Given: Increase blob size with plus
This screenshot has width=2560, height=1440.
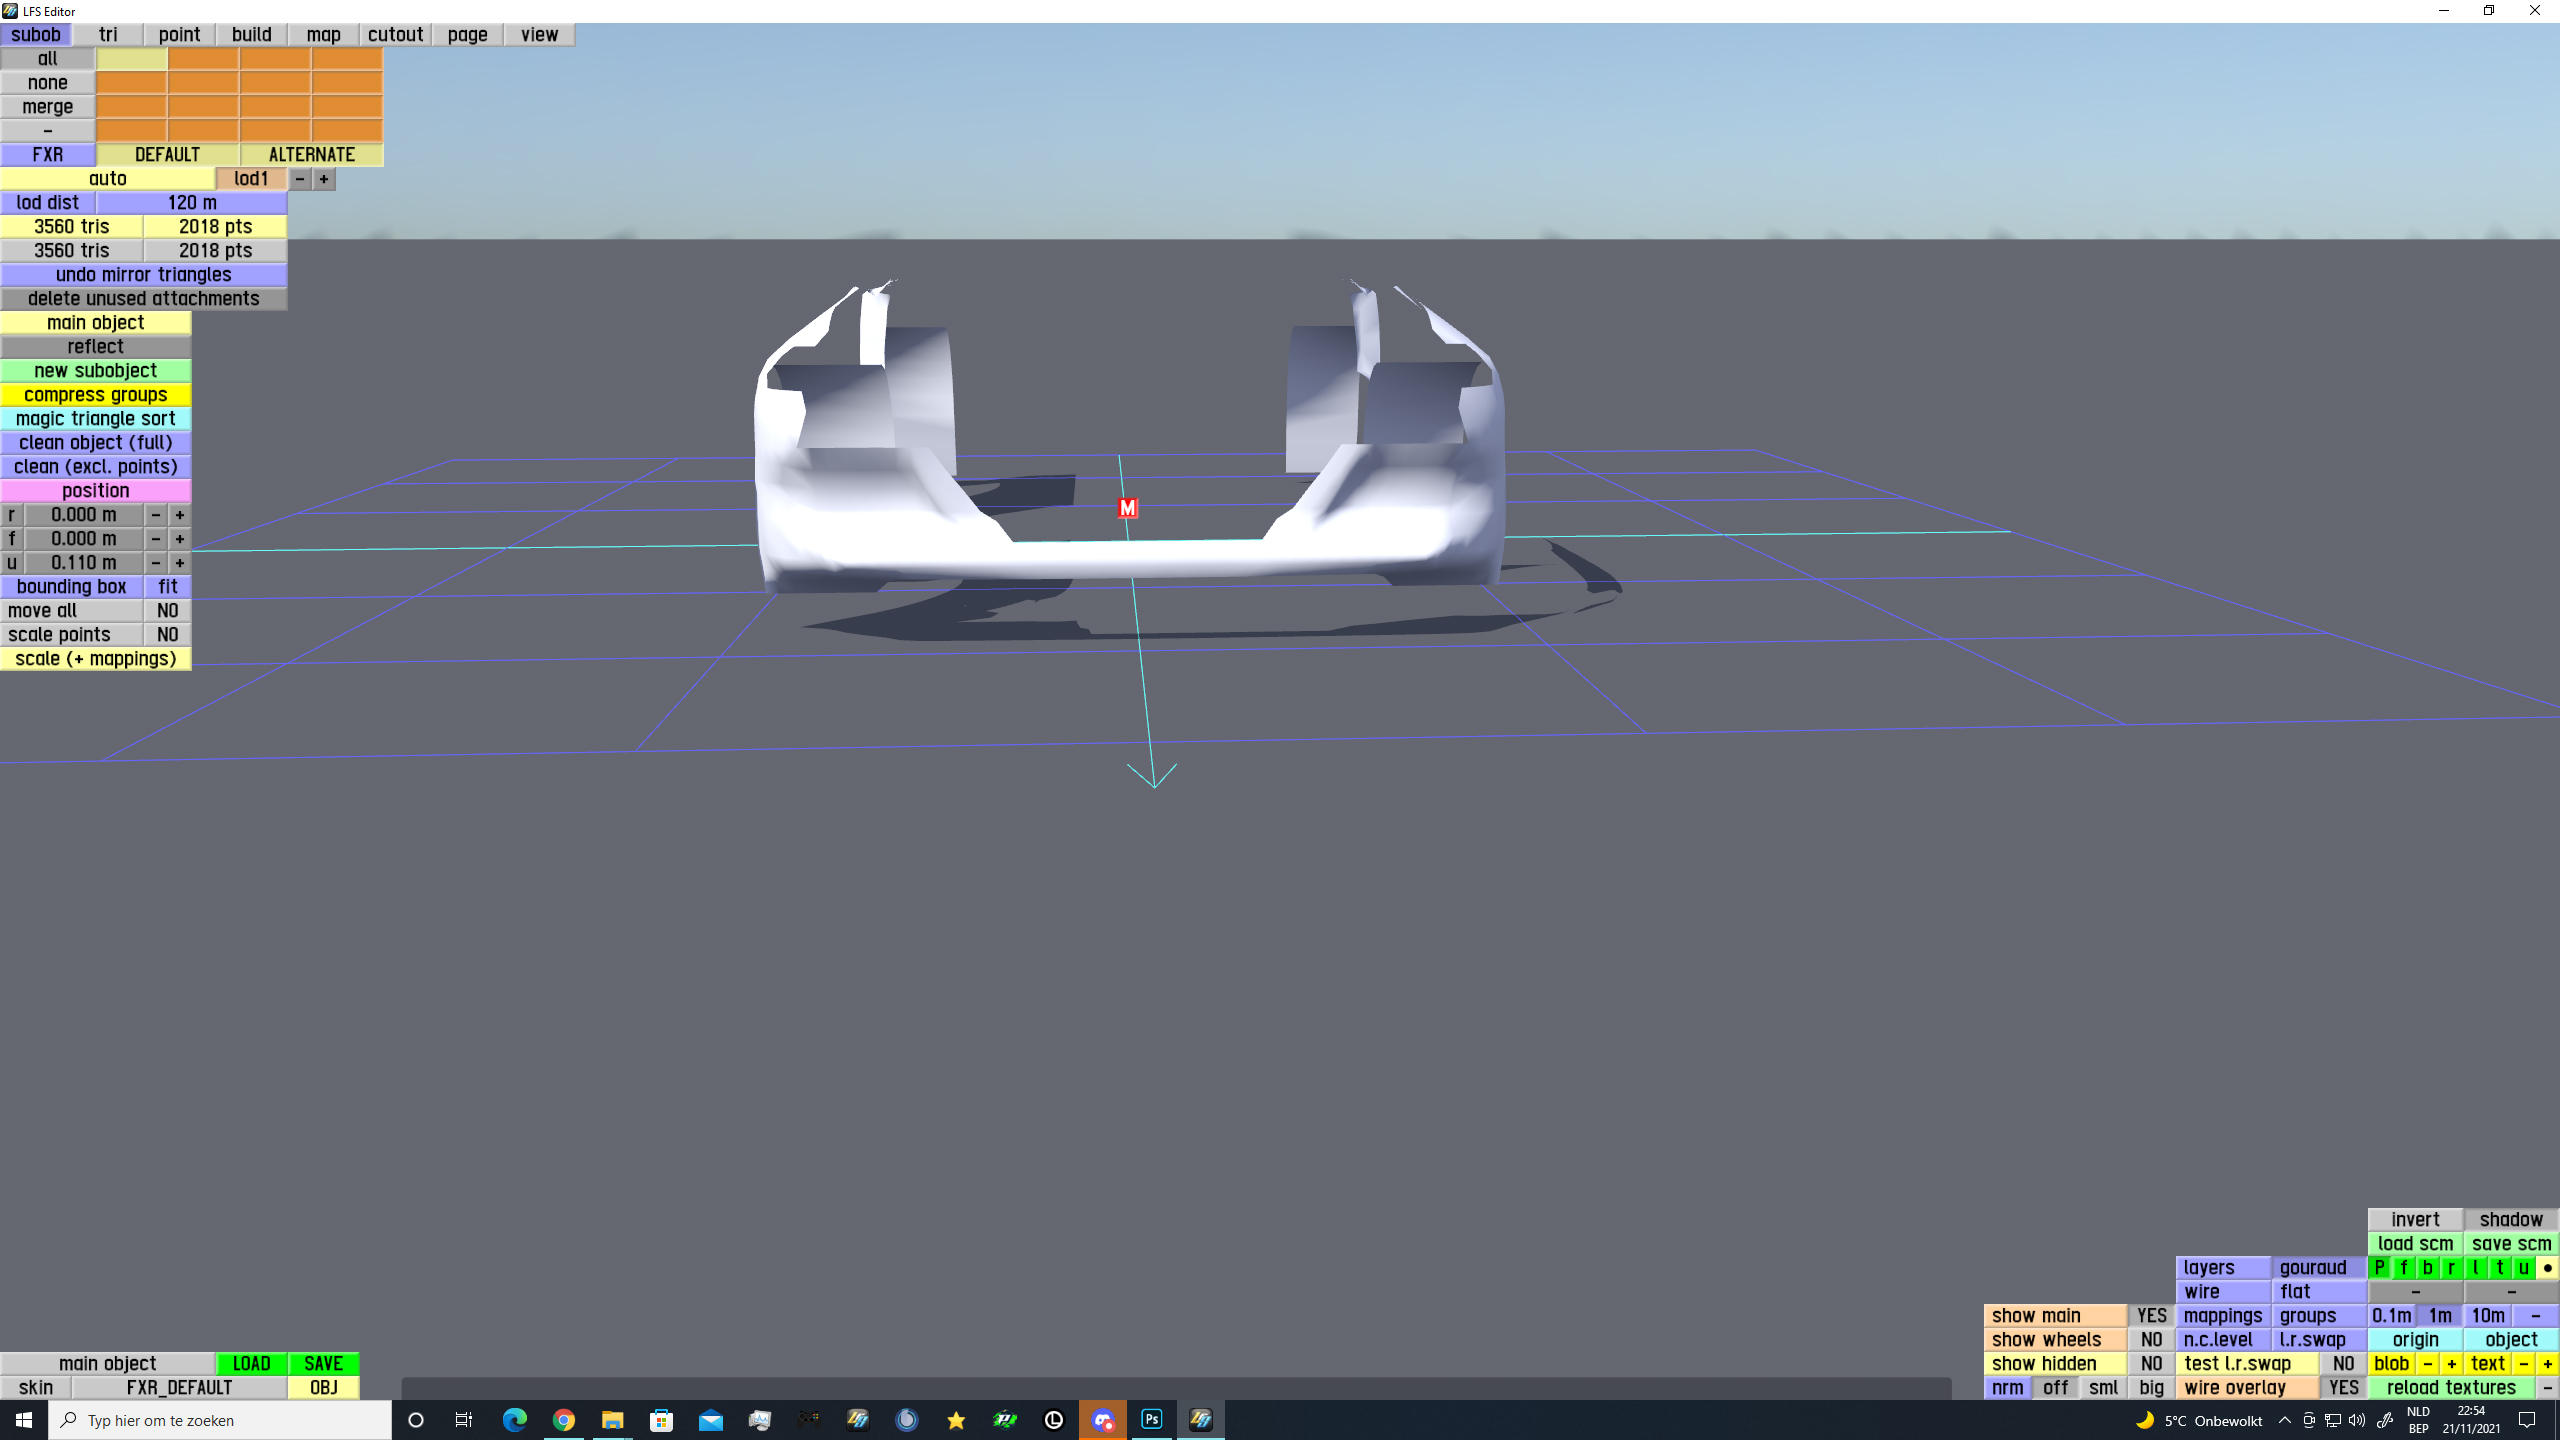Looking at the screenshot, I should point(2451,1364).
